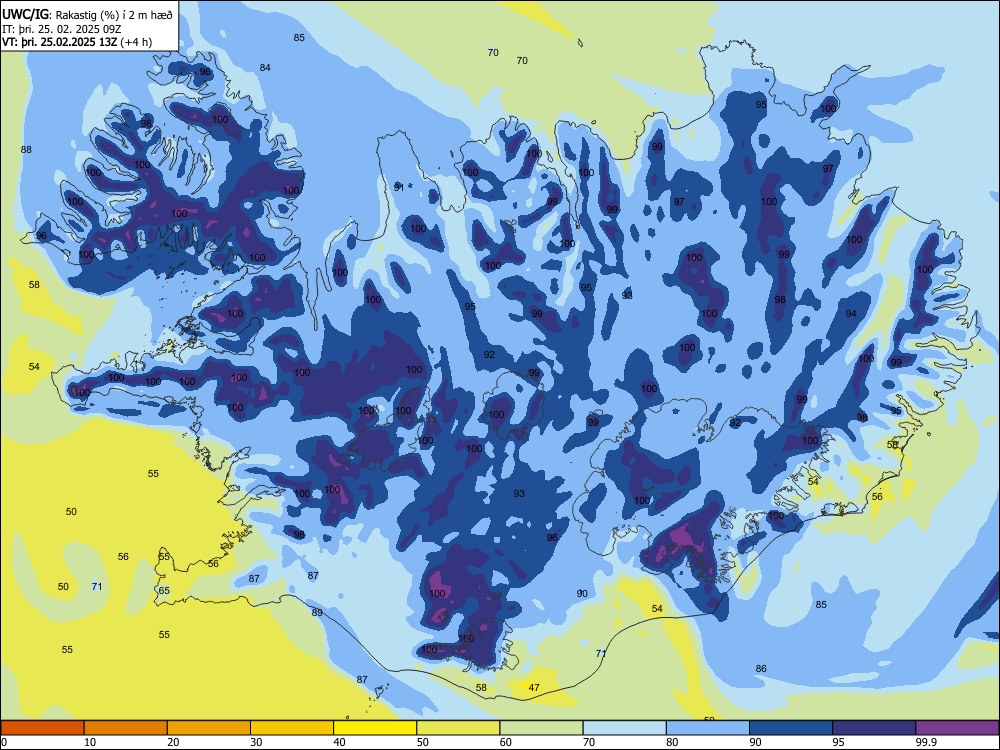Click the '84' humidity value on the map
1000x750 pixels.
[x=265, y=68]
